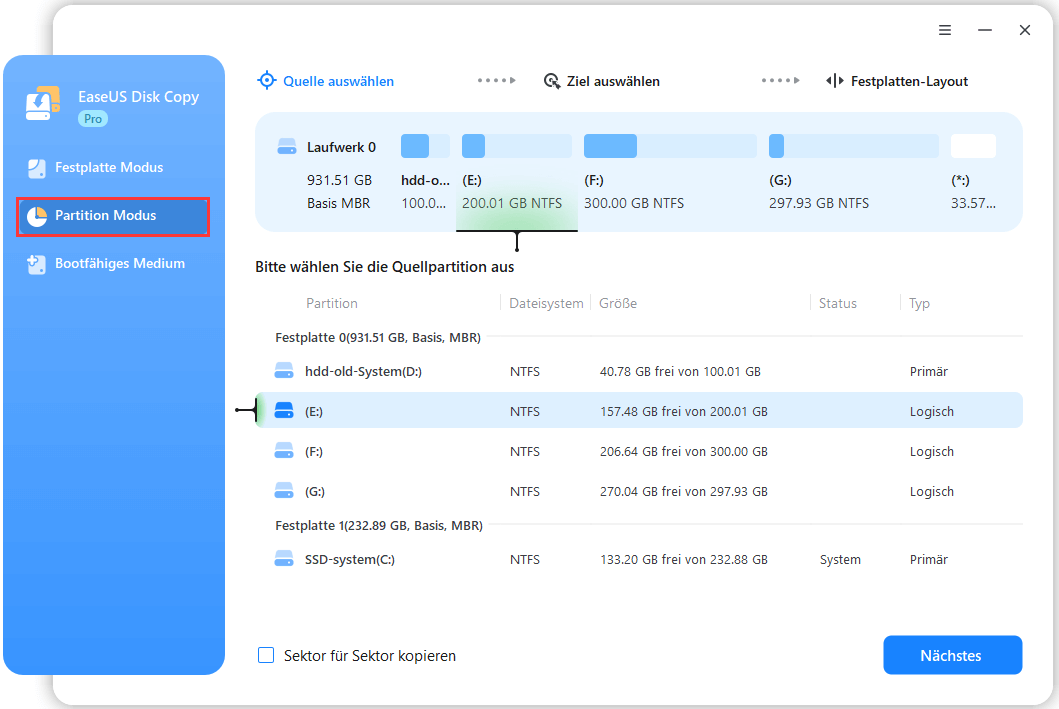Screen dimensions: 1059x709
Task: Select (G:) usage bar in disk map
Action: [854, 146]
